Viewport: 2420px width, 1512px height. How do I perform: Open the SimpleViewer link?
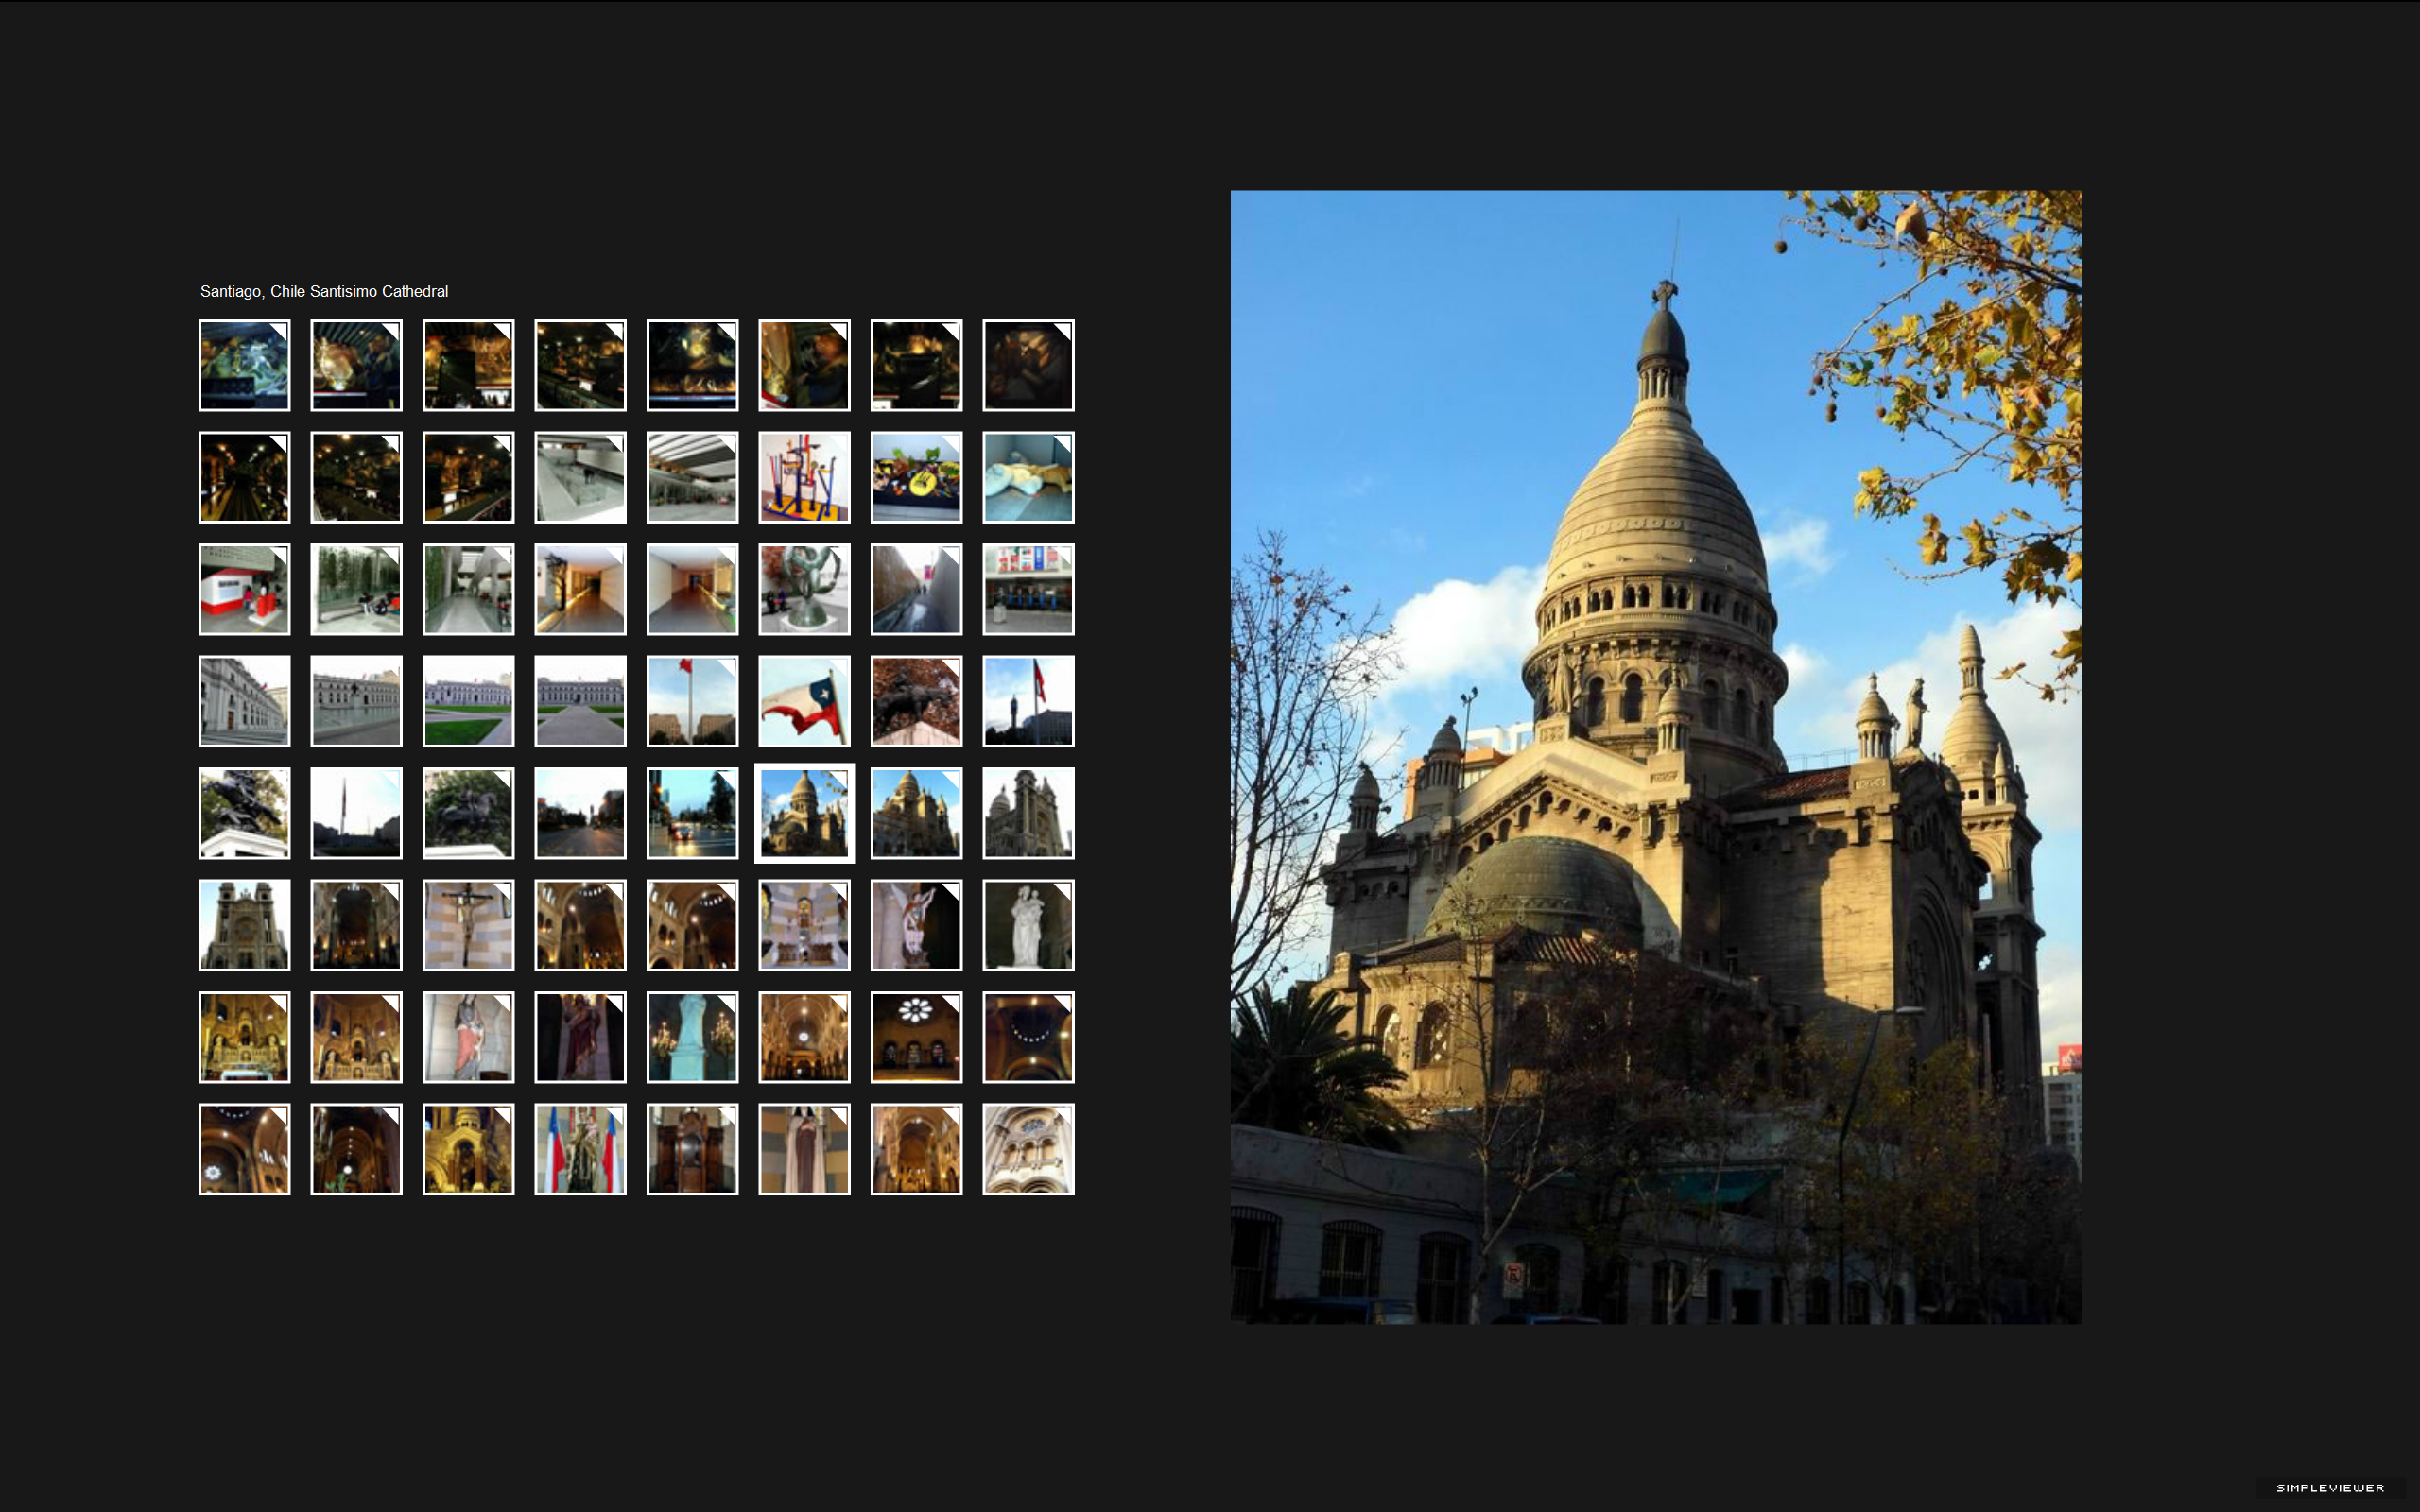pyautogui.click(x=2329, y=1488)
